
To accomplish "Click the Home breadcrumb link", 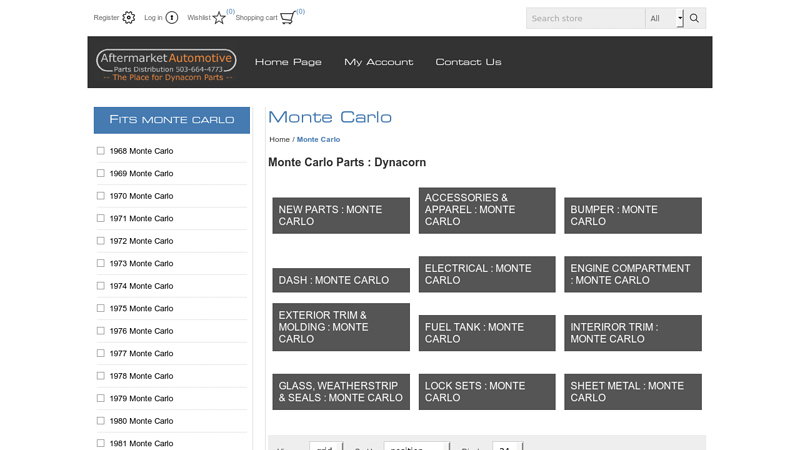I will (280, 139).
